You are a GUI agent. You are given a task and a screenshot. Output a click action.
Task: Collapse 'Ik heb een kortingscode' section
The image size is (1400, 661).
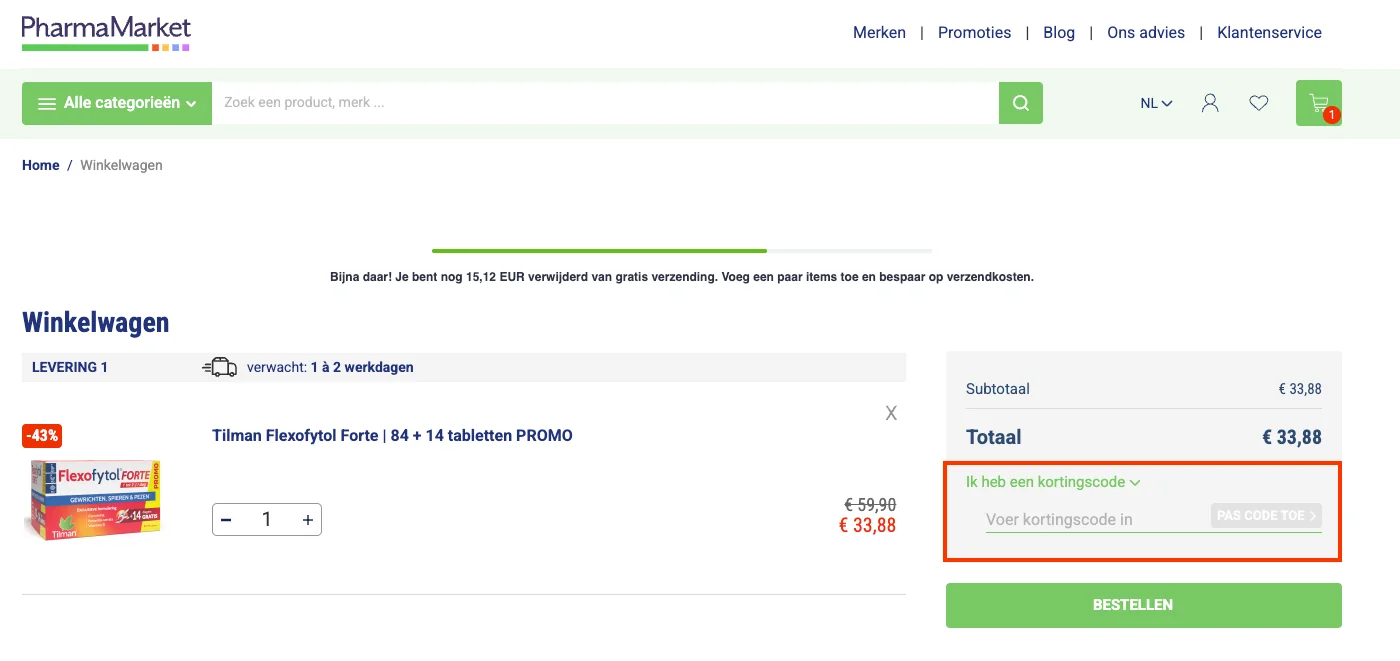[x=1053, y=481]
